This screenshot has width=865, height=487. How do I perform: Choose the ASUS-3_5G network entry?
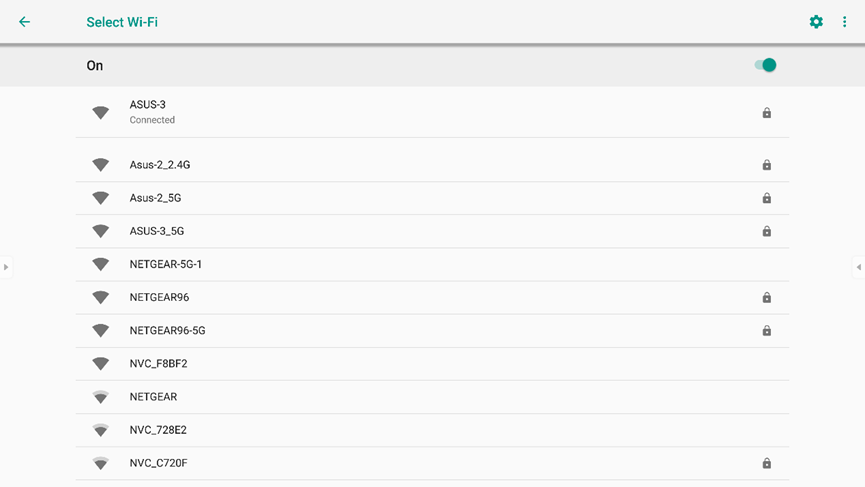pos(432,231)
